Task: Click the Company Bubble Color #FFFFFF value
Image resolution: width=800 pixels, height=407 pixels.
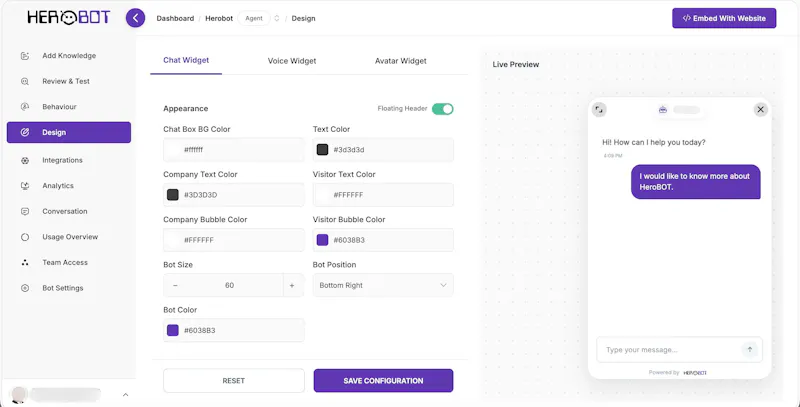Action: (x=199, y=240)
